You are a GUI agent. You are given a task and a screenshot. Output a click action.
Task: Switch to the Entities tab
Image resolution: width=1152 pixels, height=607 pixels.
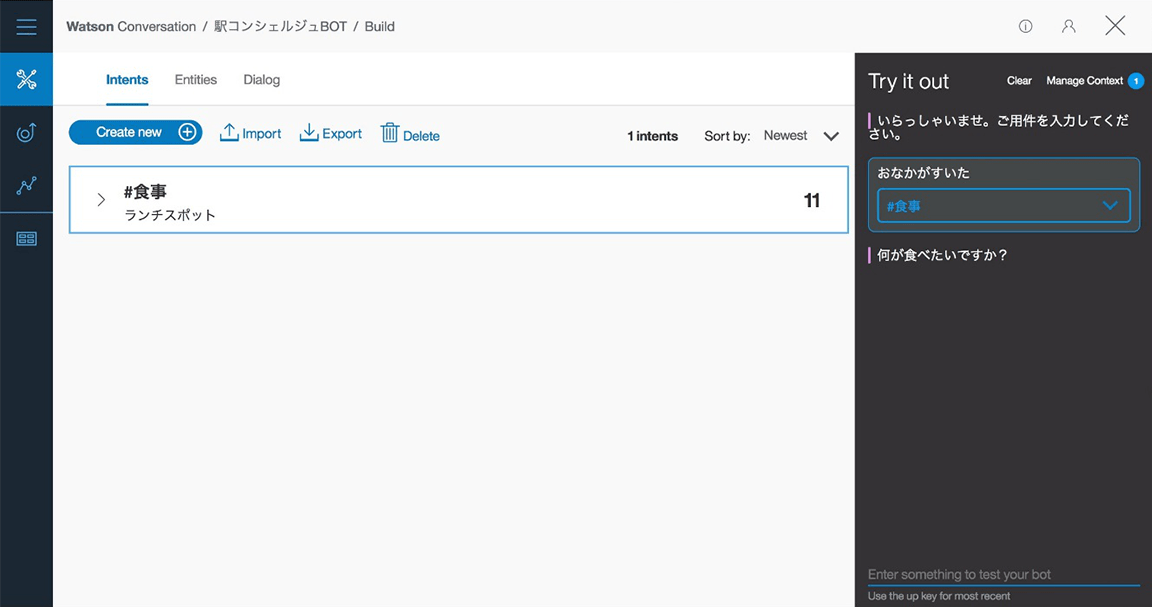[195, 79]
